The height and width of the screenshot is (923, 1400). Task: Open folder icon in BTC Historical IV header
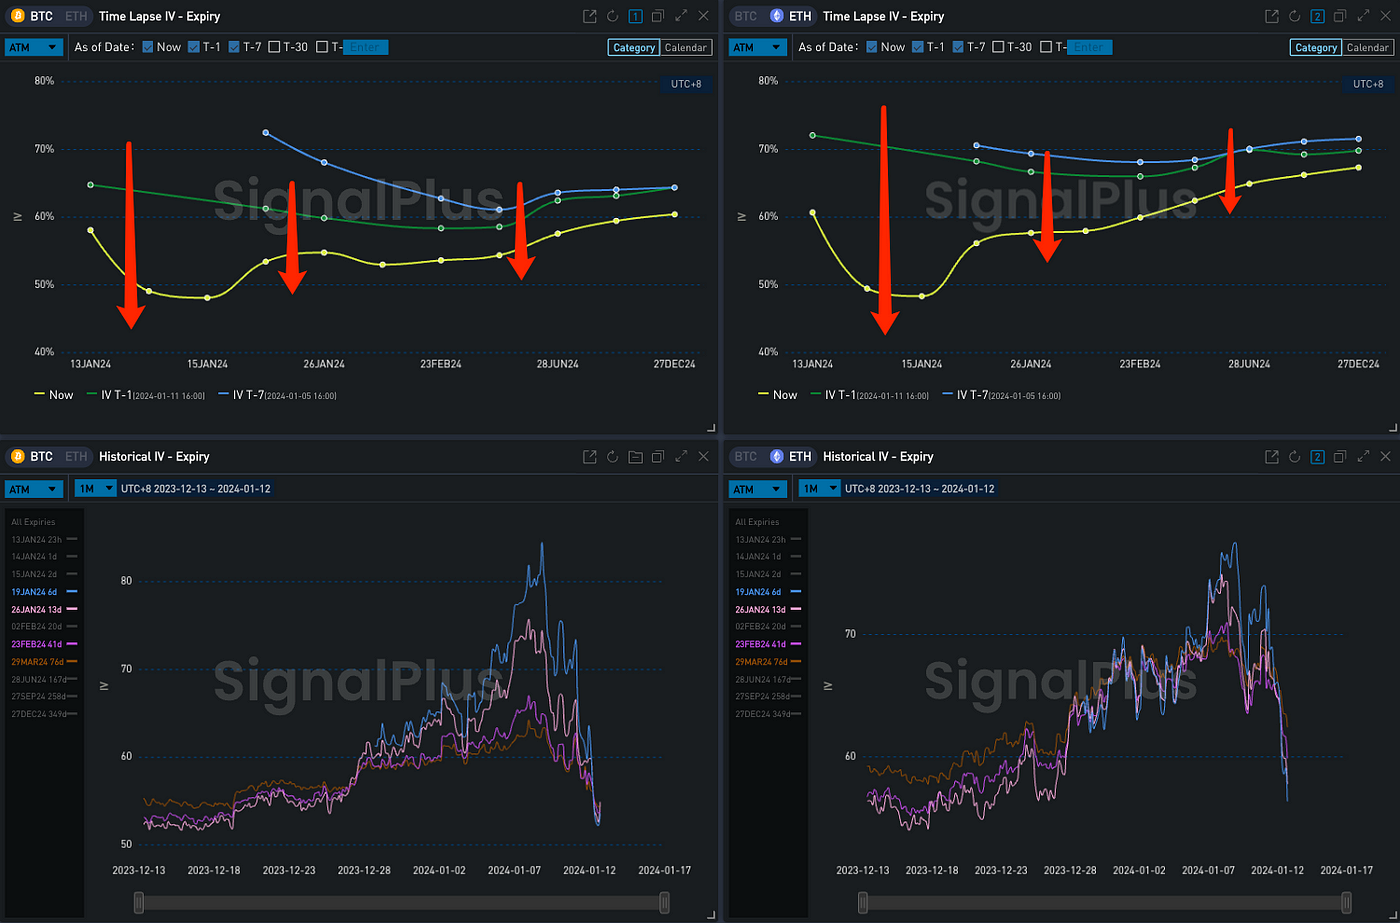[x=635, y=457]
